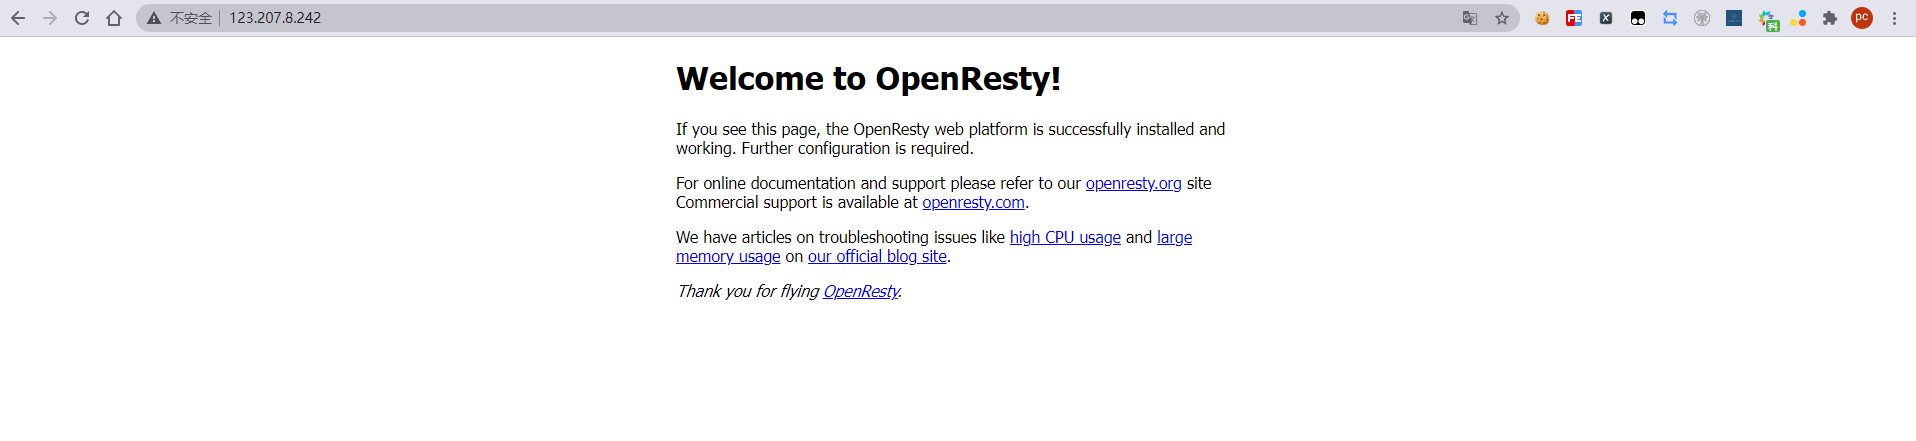This screenshot has width=1916, height=441.
Task: Visit the our official blog site link
Action: point(877,256)
